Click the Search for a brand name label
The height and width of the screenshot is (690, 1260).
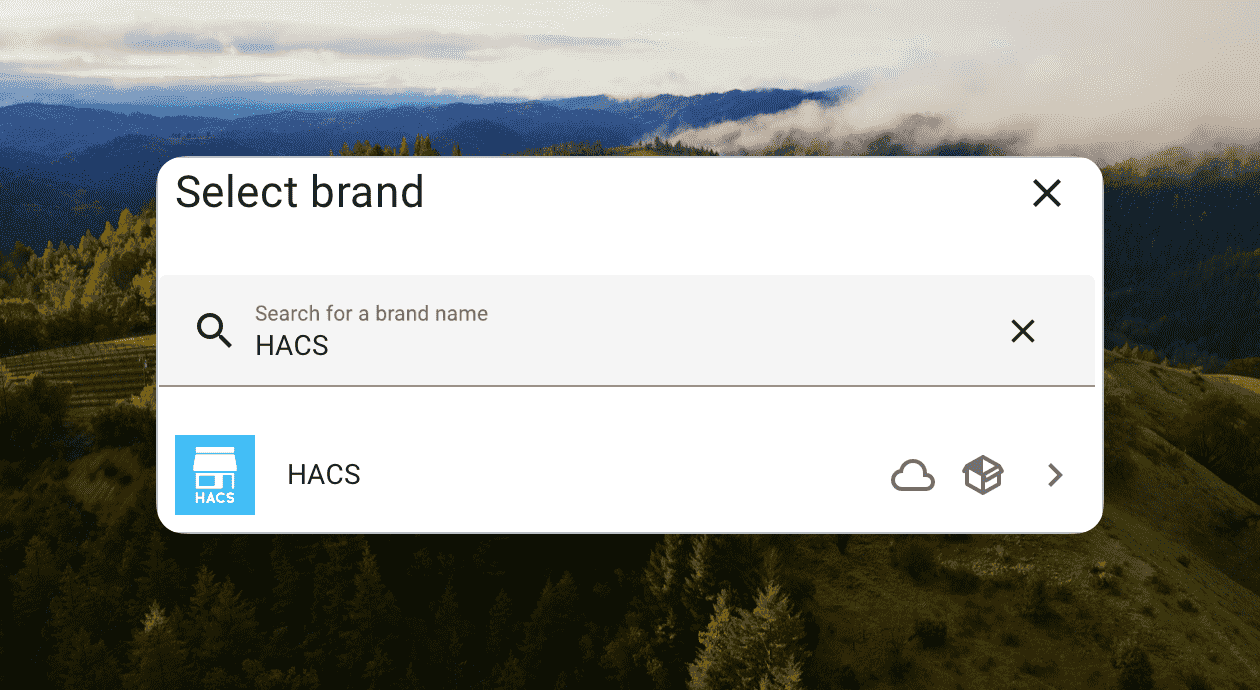(x=371, y=314)
